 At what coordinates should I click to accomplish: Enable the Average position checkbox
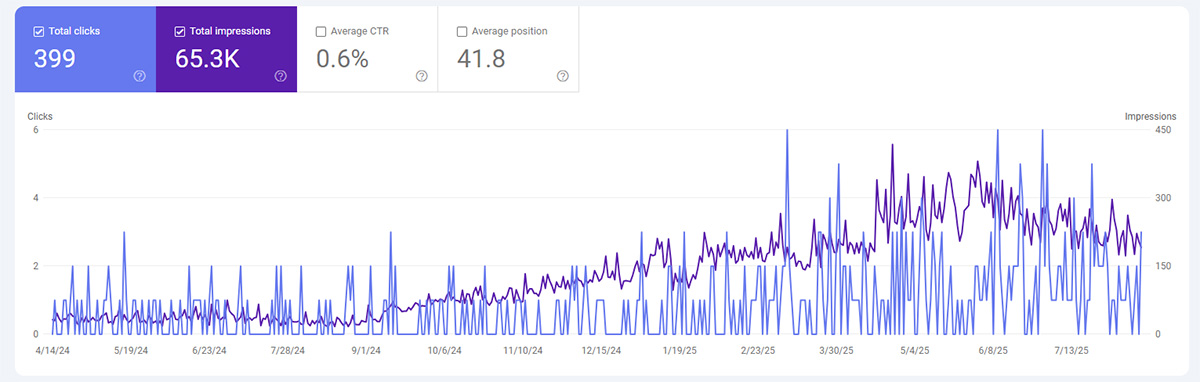(x=462, y=31)
